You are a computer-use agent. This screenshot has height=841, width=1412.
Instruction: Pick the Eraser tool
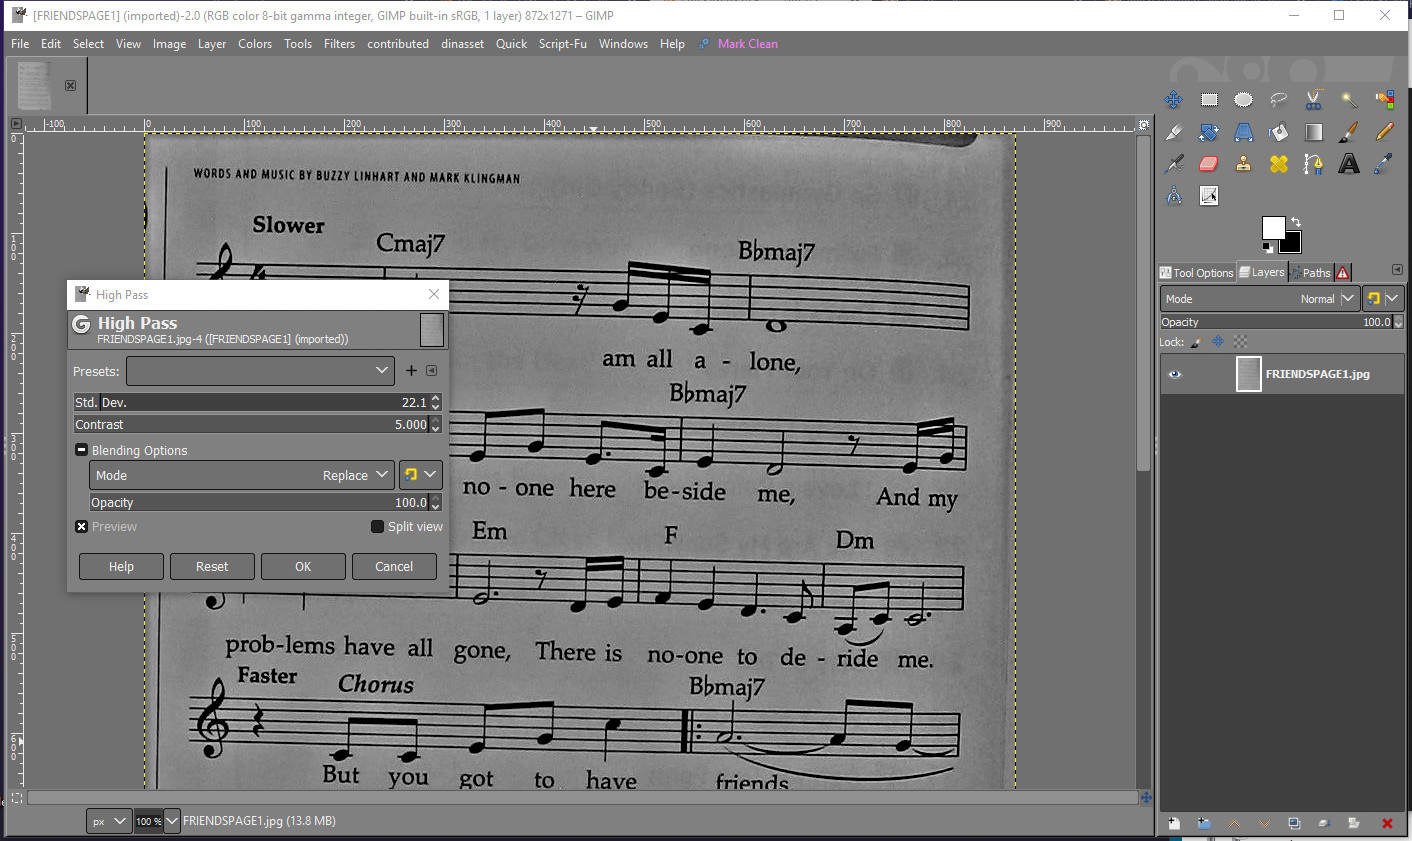(x=1209, y=164)
